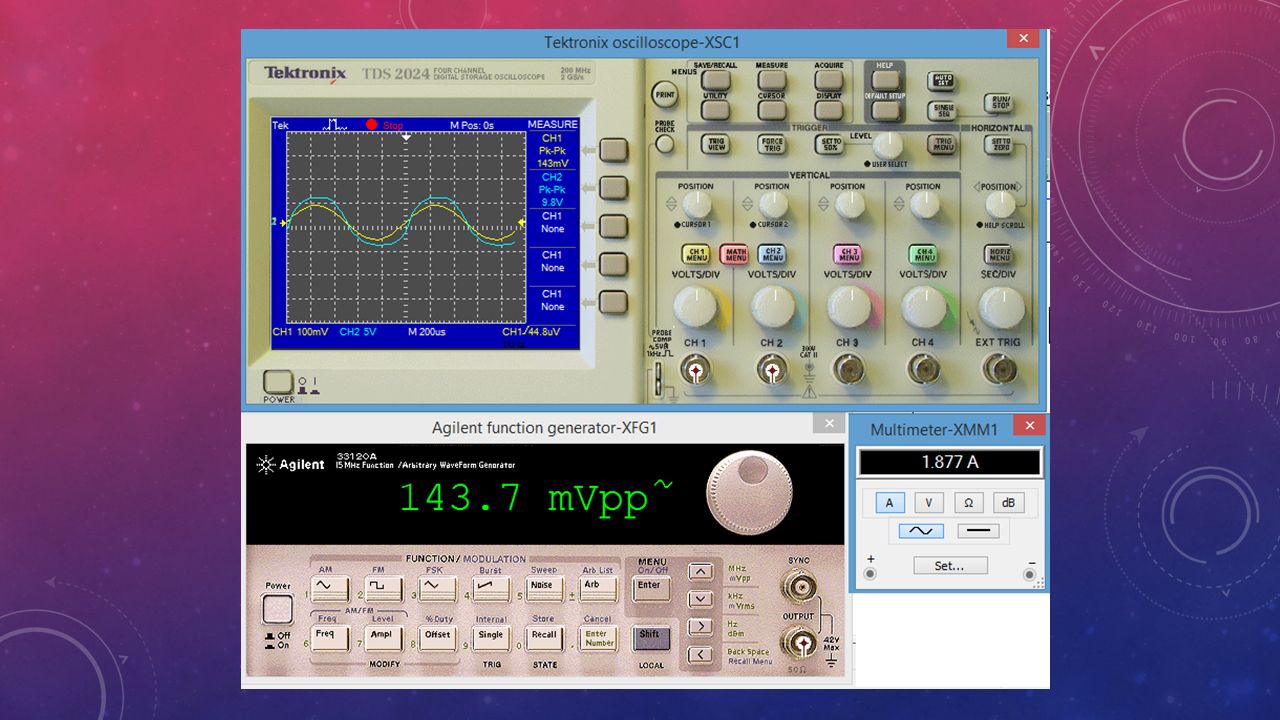
Task: Open the CH 4 MENU
Action: [x=923, y=254]
